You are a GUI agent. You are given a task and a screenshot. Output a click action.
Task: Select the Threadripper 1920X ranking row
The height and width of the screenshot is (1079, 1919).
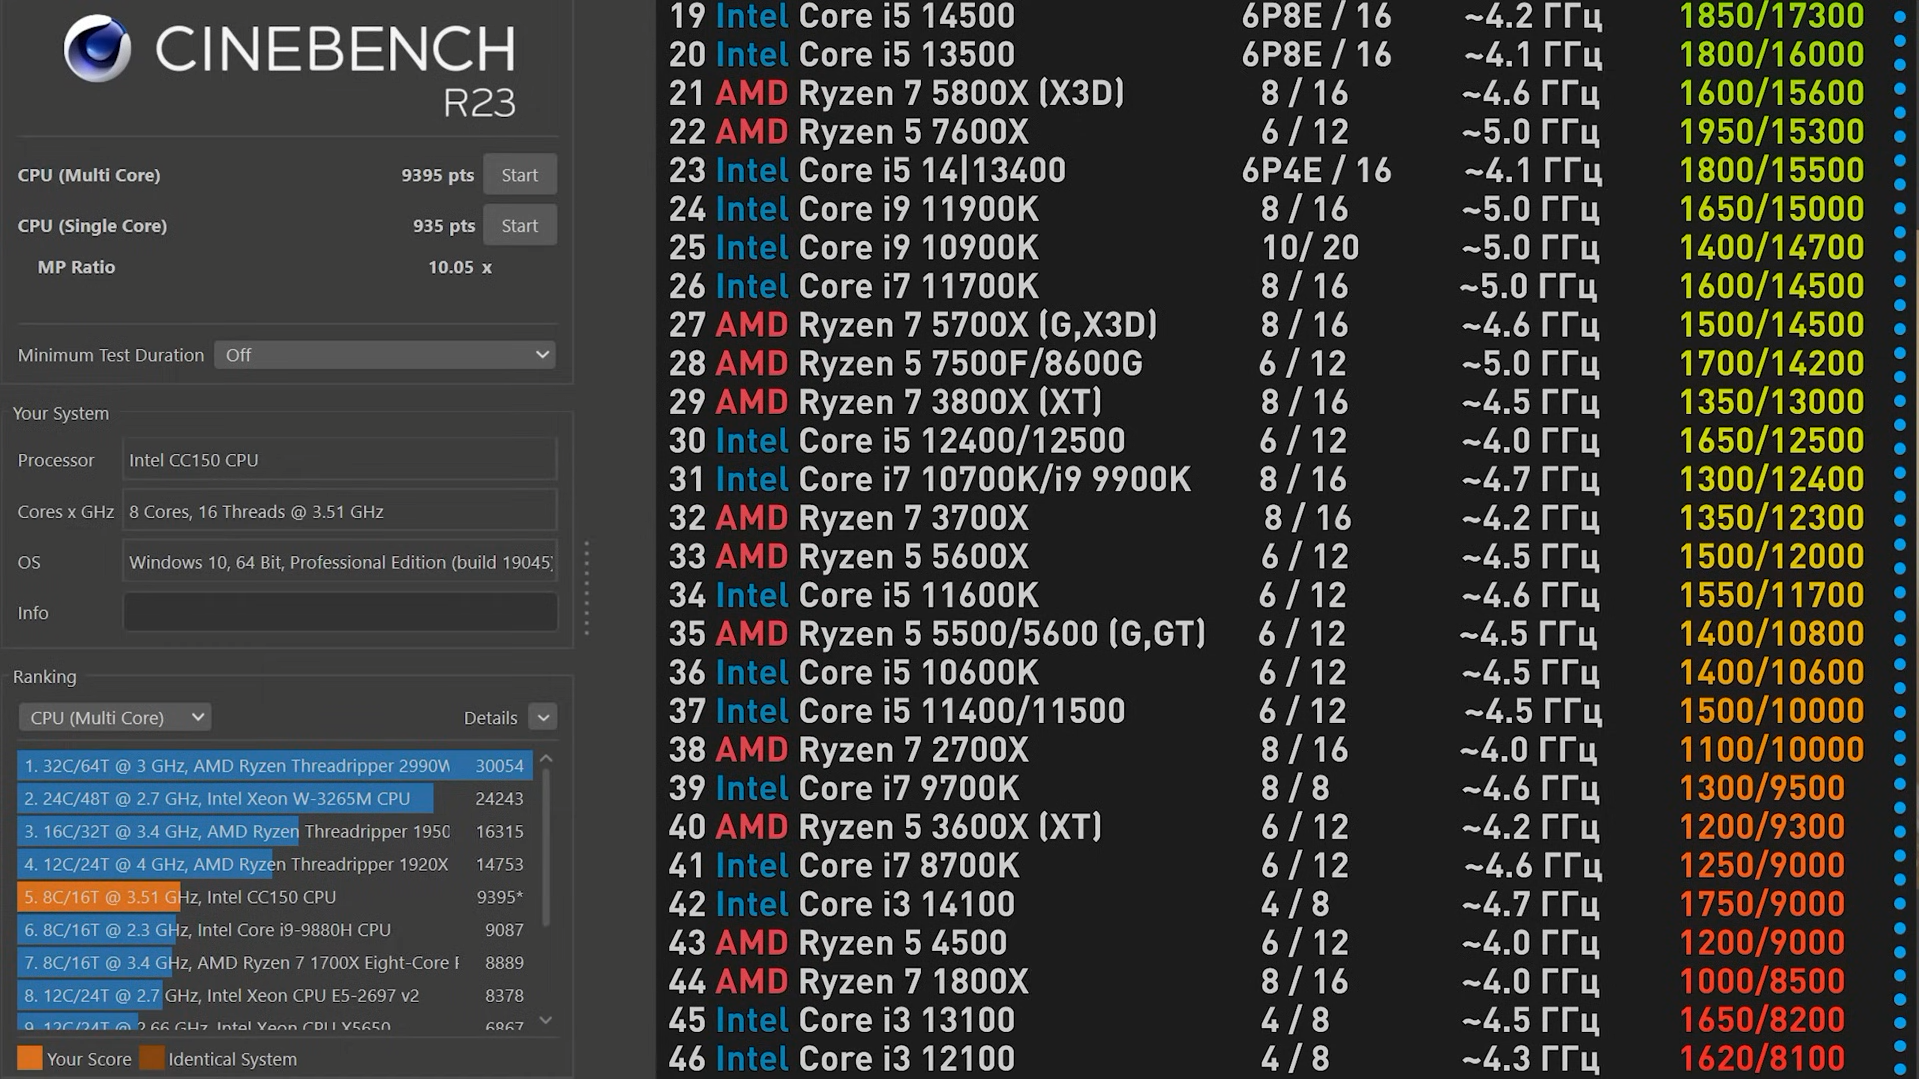[x=274, y=864]
